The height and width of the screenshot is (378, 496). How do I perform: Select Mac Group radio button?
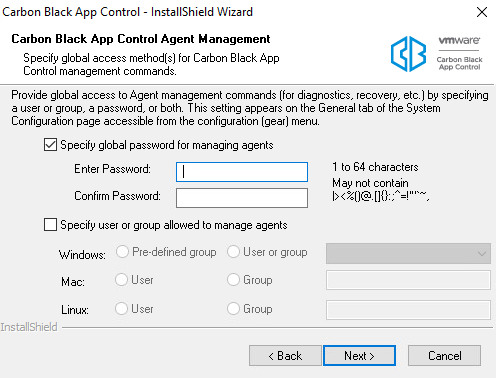point(233,280)
